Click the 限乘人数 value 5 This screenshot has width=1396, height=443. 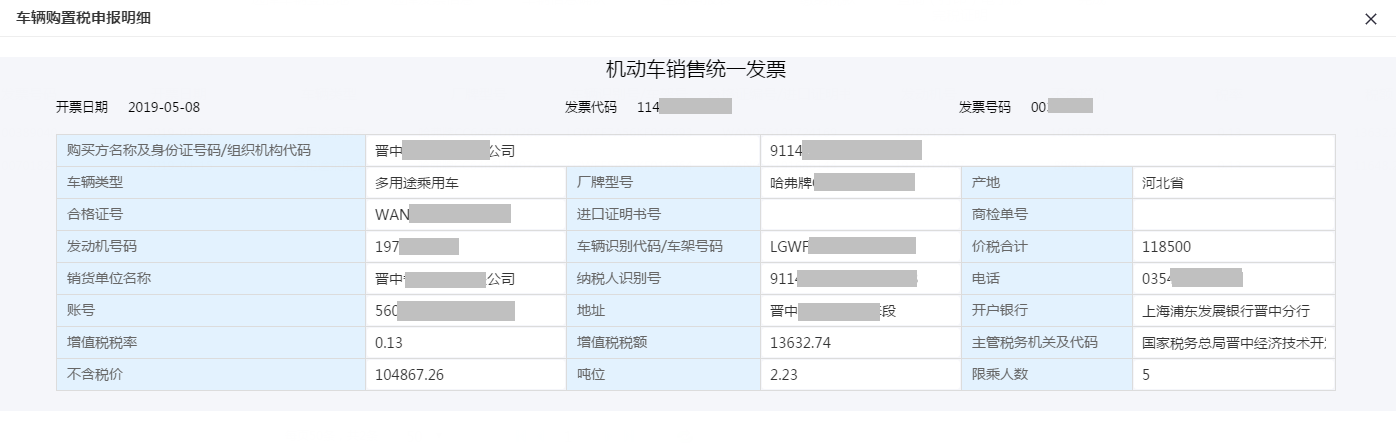tap(1147, 375)
